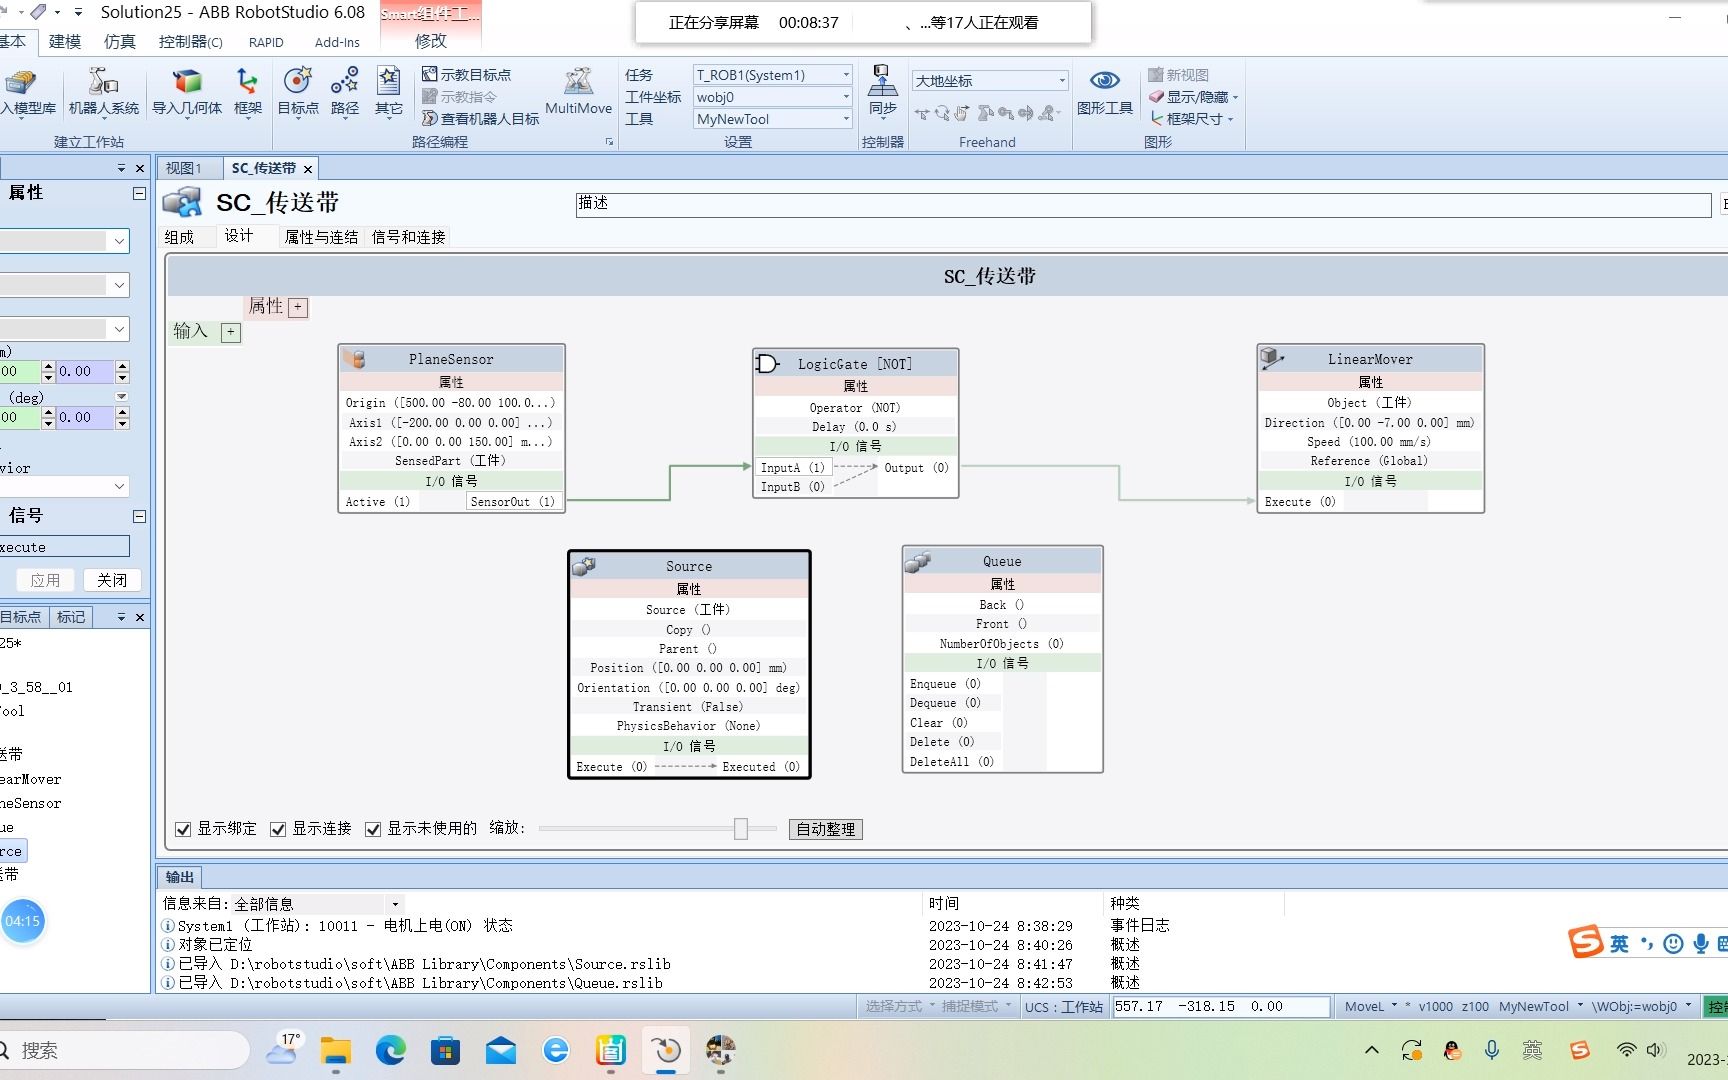Open the robot system (机器人系统) icon
The image size is (1728, 1080).
[104, 92]
